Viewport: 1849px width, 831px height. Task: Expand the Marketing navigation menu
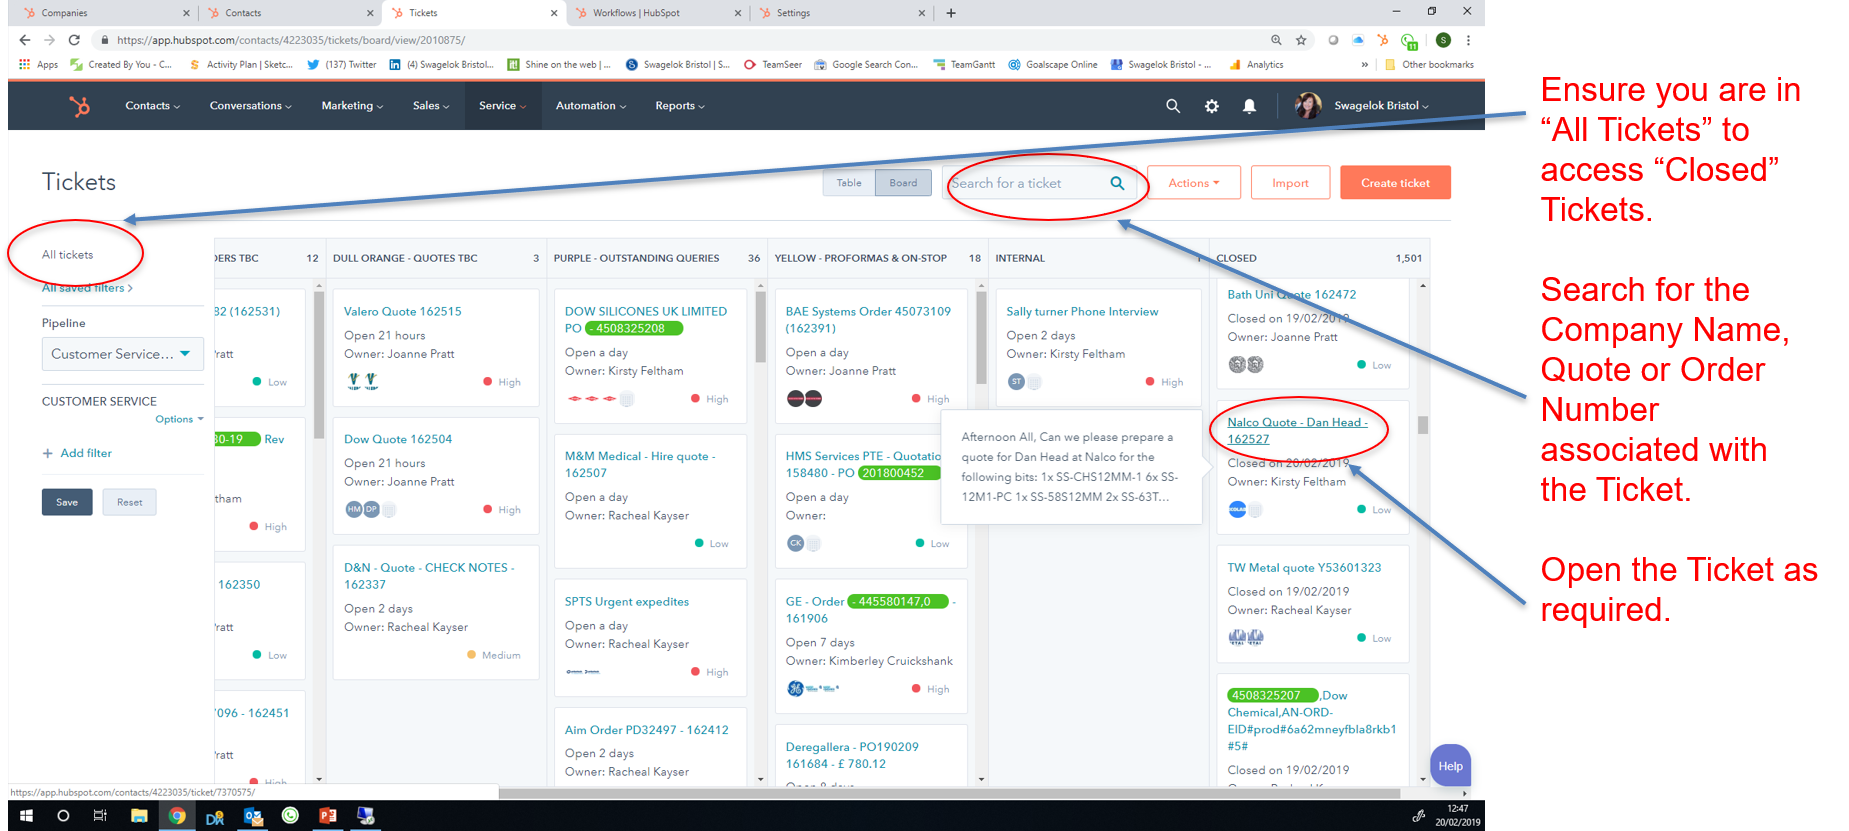352,106
